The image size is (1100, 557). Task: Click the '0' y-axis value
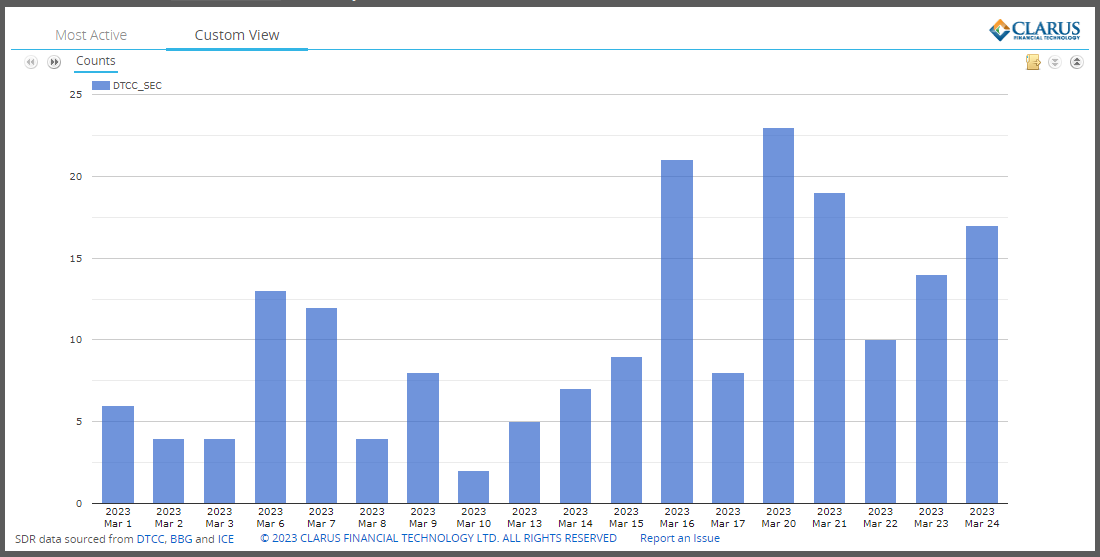[79, 504]
